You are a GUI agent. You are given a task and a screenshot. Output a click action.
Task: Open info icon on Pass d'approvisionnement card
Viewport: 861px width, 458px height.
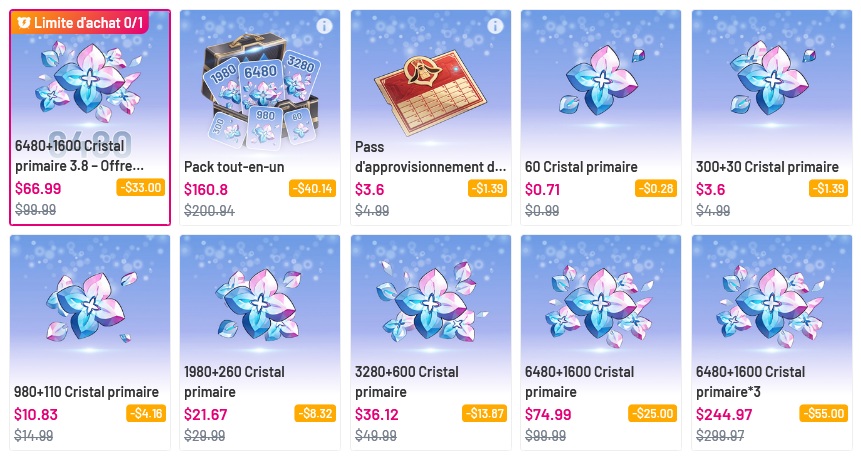[x=495, y=26]
